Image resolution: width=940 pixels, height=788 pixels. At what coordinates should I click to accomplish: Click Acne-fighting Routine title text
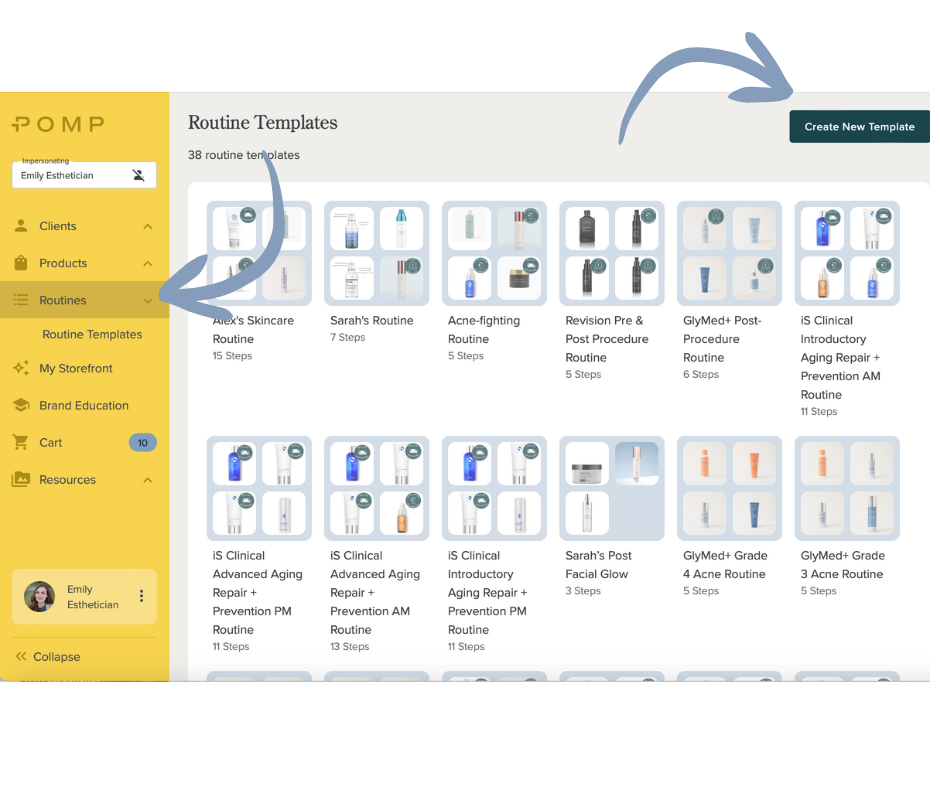pyautogui.click(x=484, y=329)
